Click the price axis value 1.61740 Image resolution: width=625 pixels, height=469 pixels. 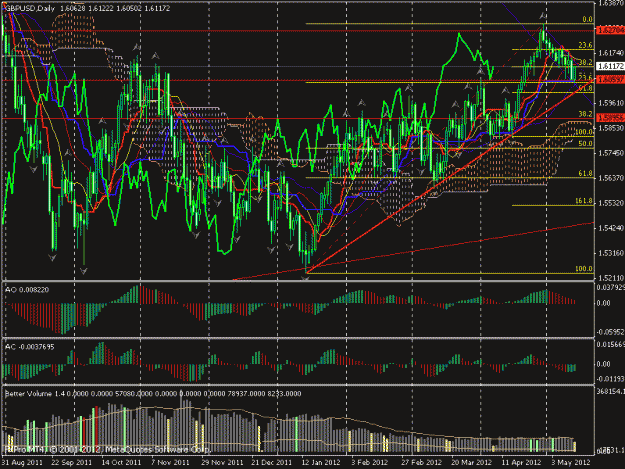click(x=610, y=53)
